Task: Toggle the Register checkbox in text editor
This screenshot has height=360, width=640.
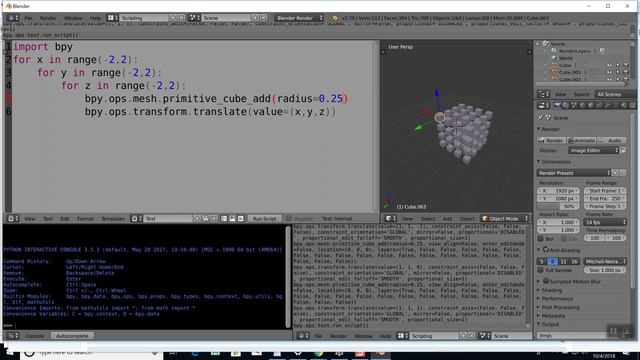Action: 289,219
